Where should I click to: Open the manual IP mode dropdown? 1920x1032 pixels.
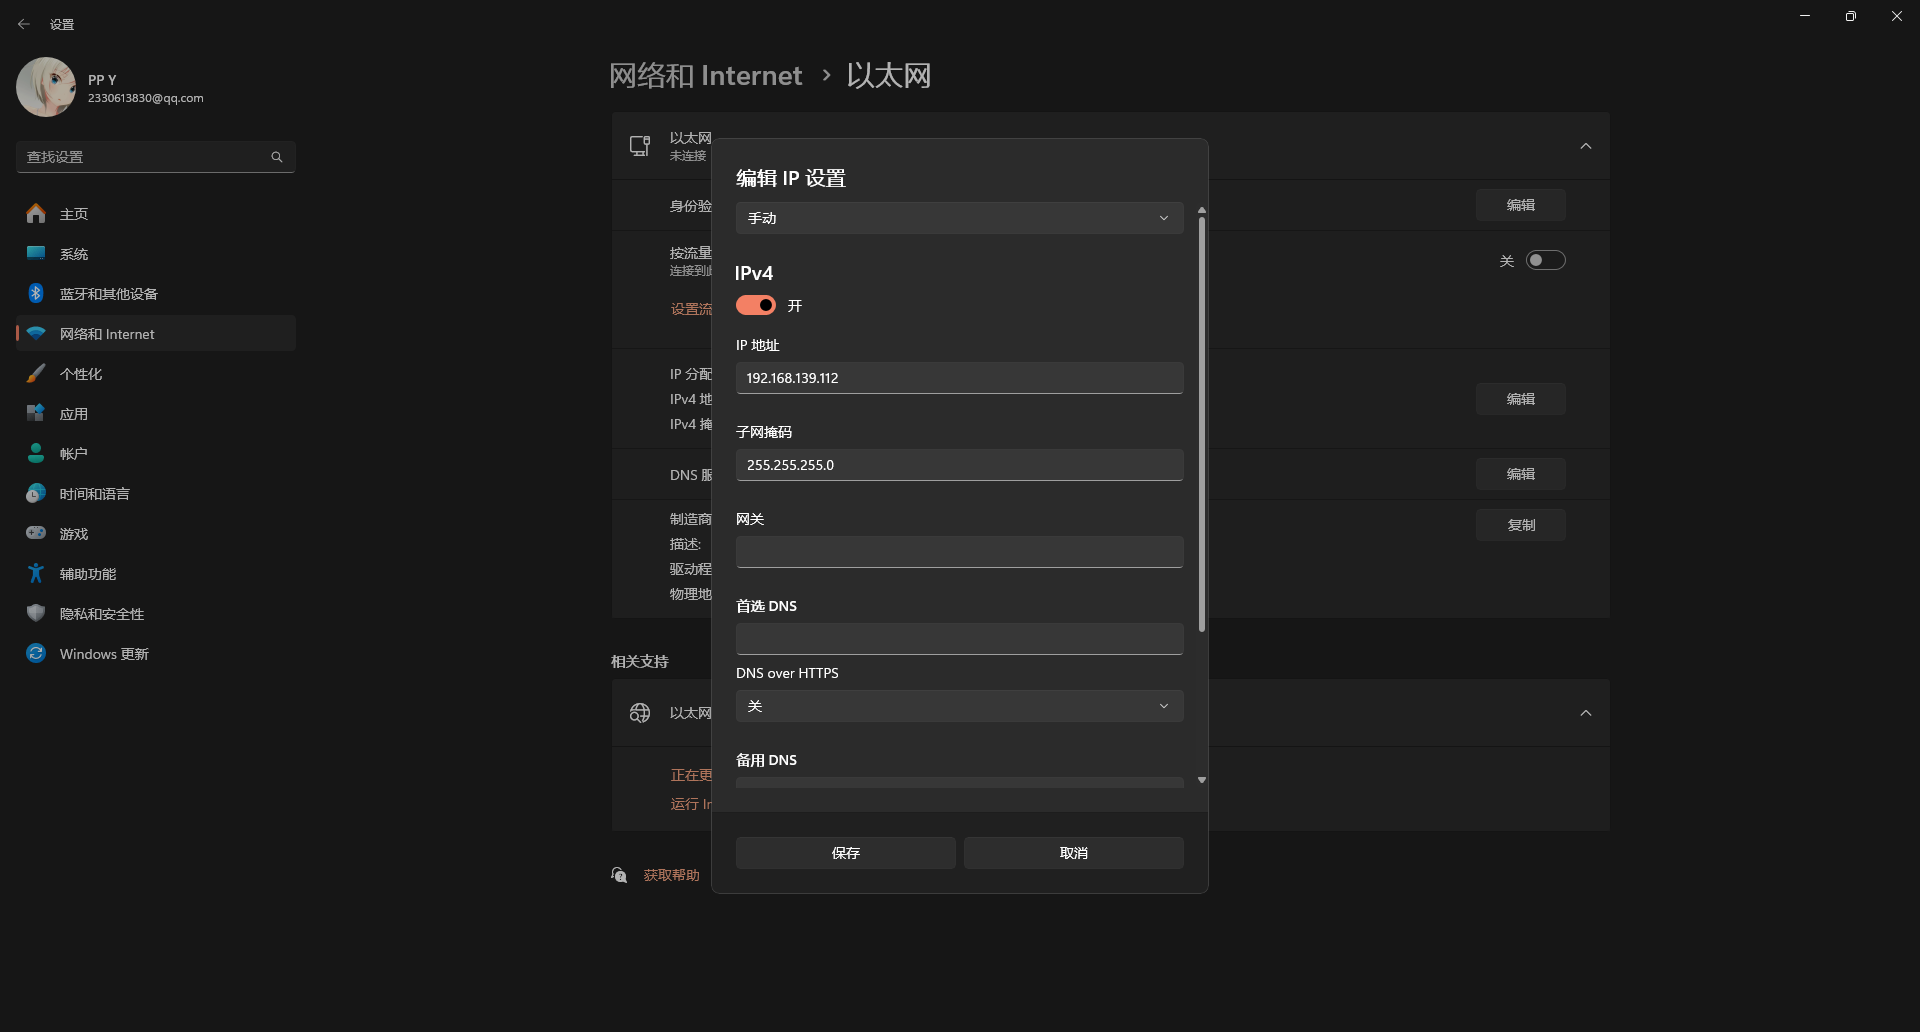point(959,218)
